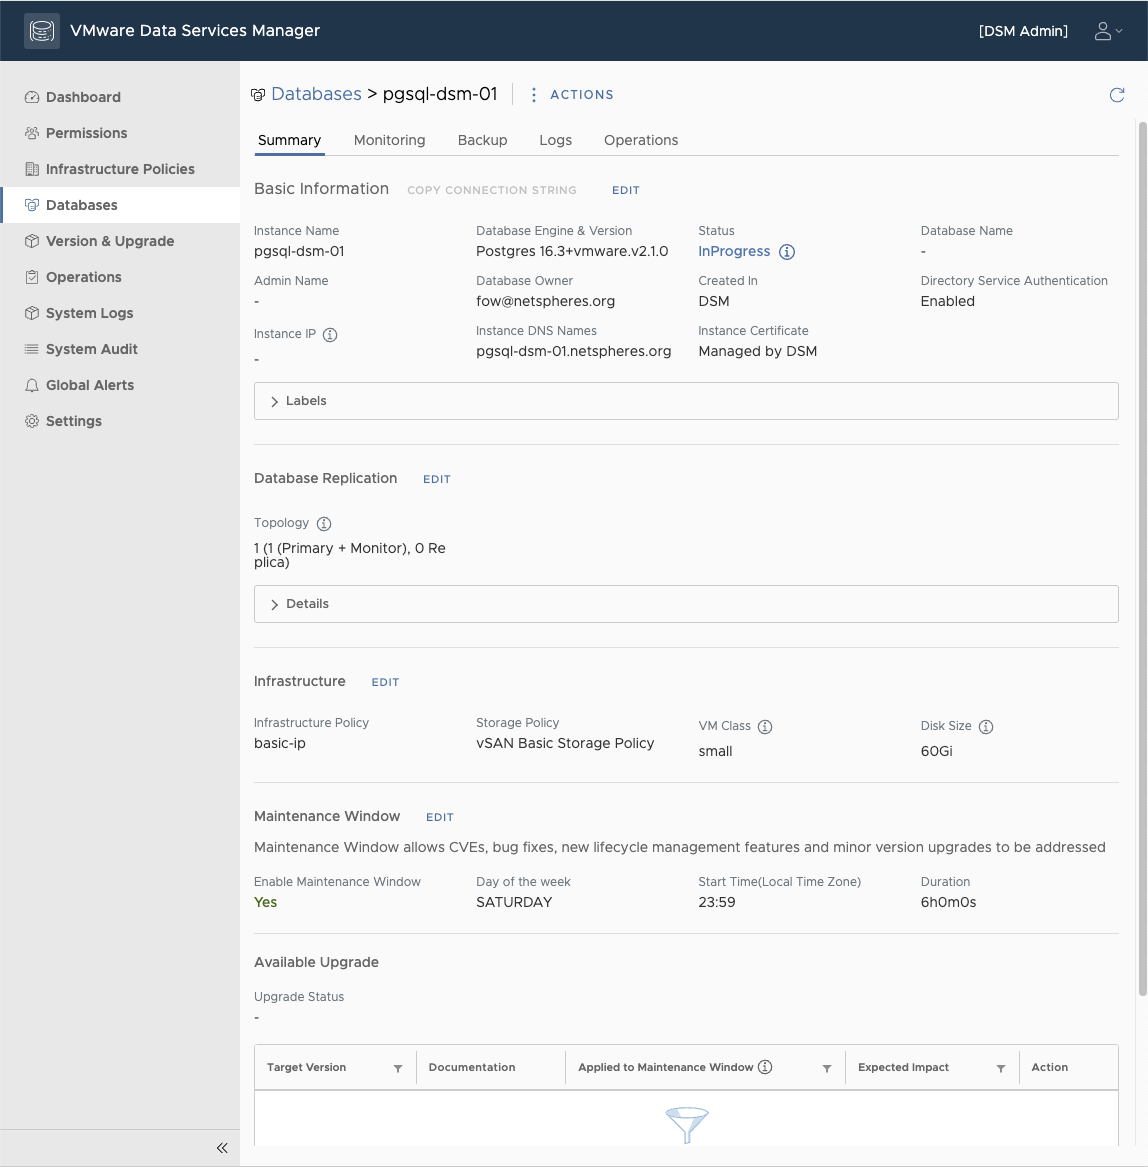Click the info icon beside VM Class

coord(765,726)
